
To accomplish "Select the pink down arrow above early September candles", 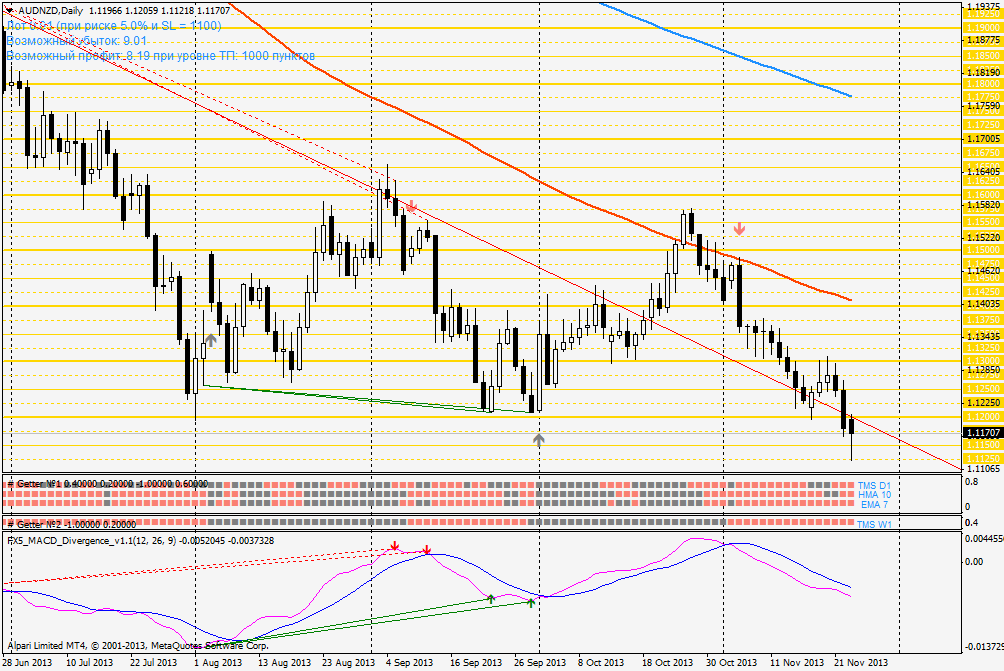I will tap(411, 206).
